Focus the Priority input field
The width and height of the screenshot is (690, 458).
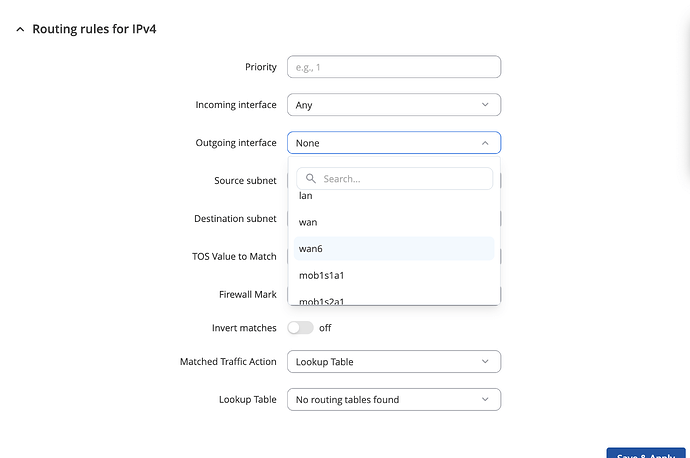point(393,67)
